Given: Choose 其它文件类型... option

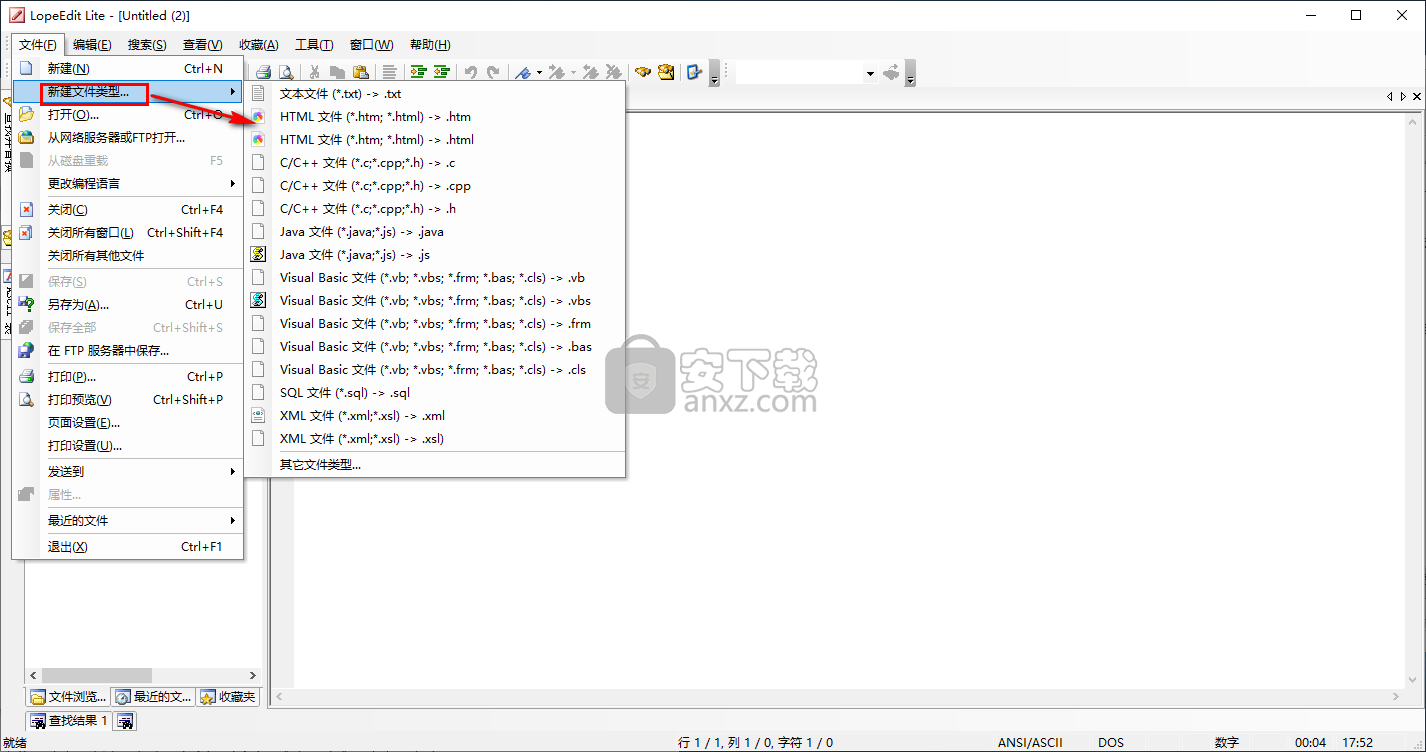Looking at the screenshot, I should tap(435, 464).
